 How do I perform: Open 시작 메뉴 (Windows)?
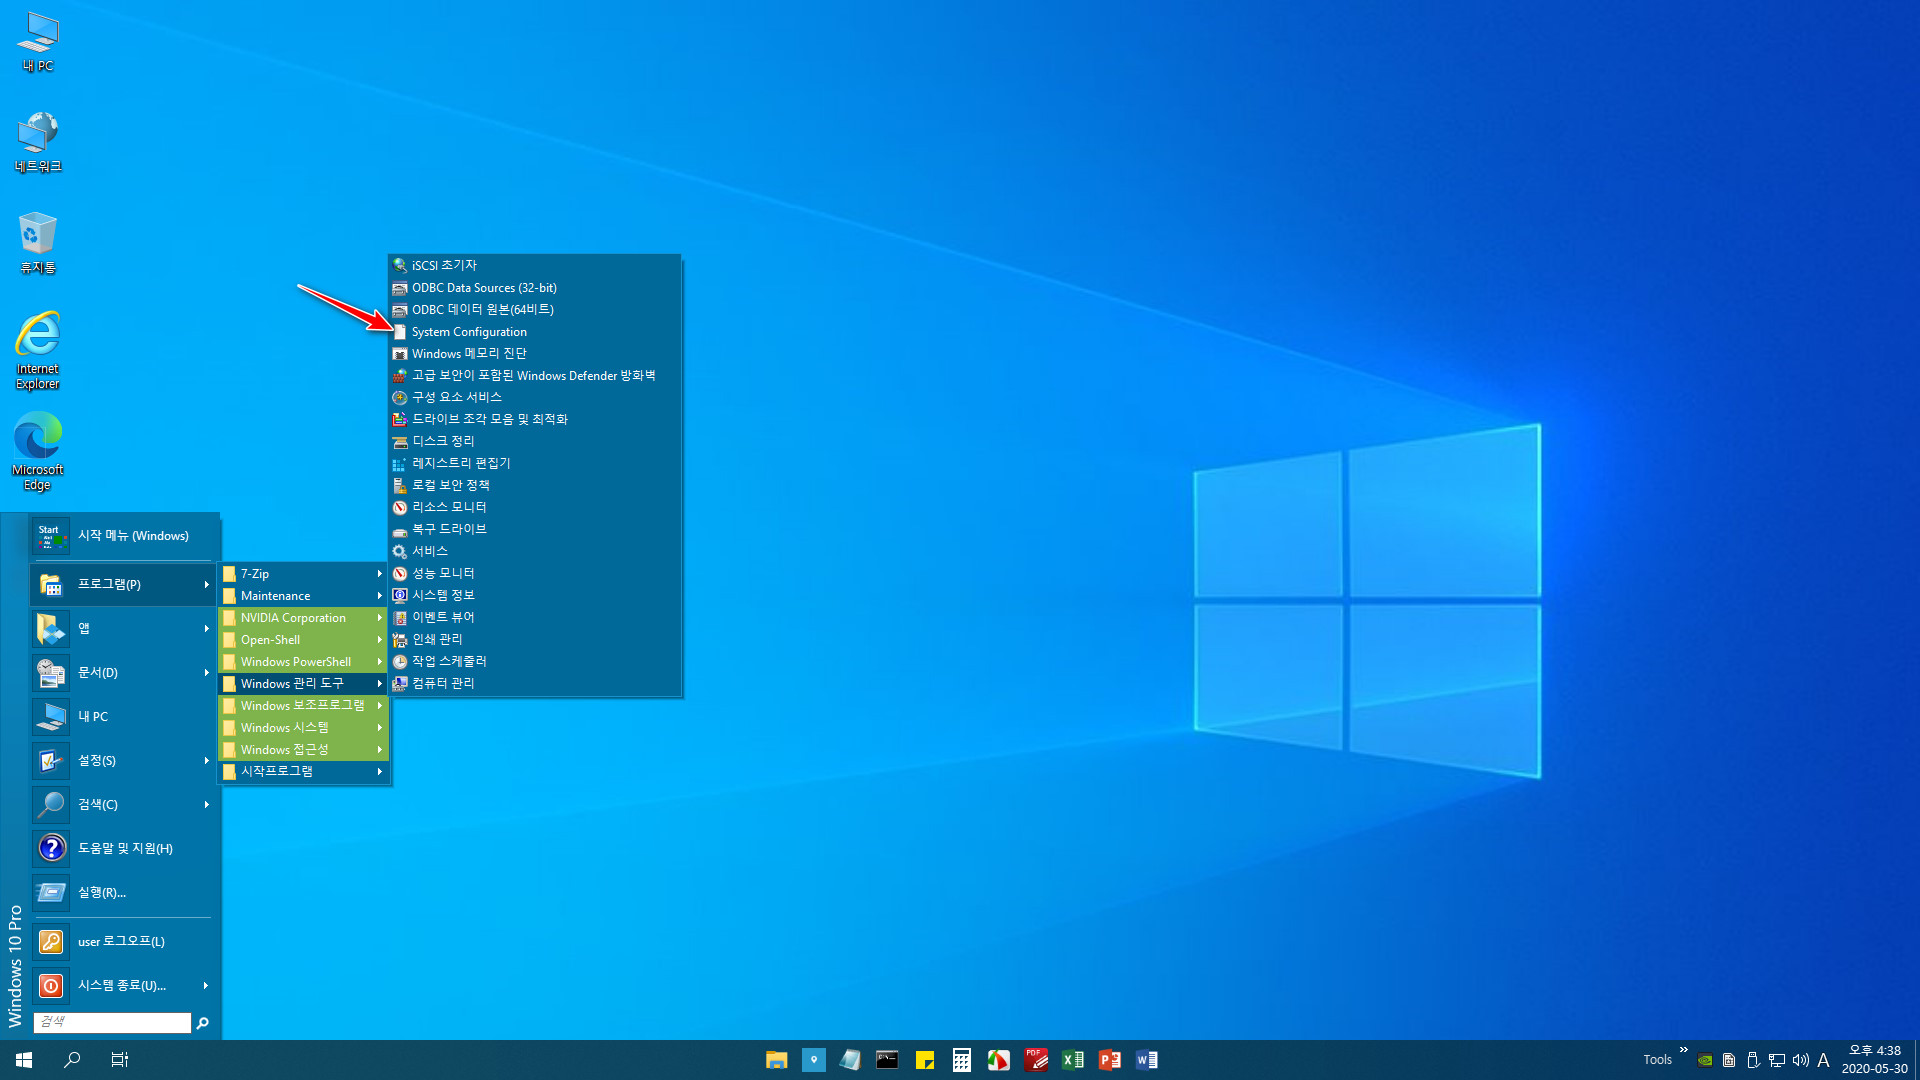click(123, 536)
